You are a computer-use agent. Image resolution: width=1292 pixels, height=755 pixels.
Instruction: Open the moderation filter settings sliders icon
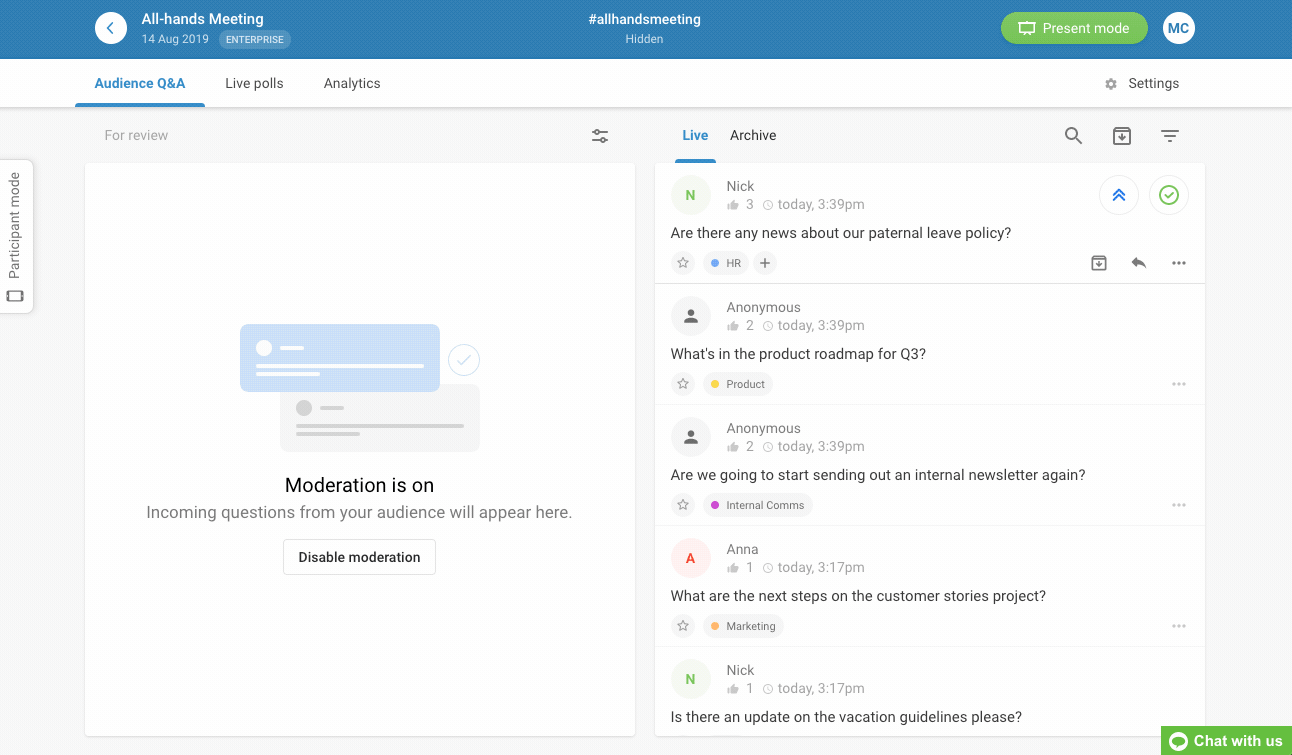click(x=600, y=136)
